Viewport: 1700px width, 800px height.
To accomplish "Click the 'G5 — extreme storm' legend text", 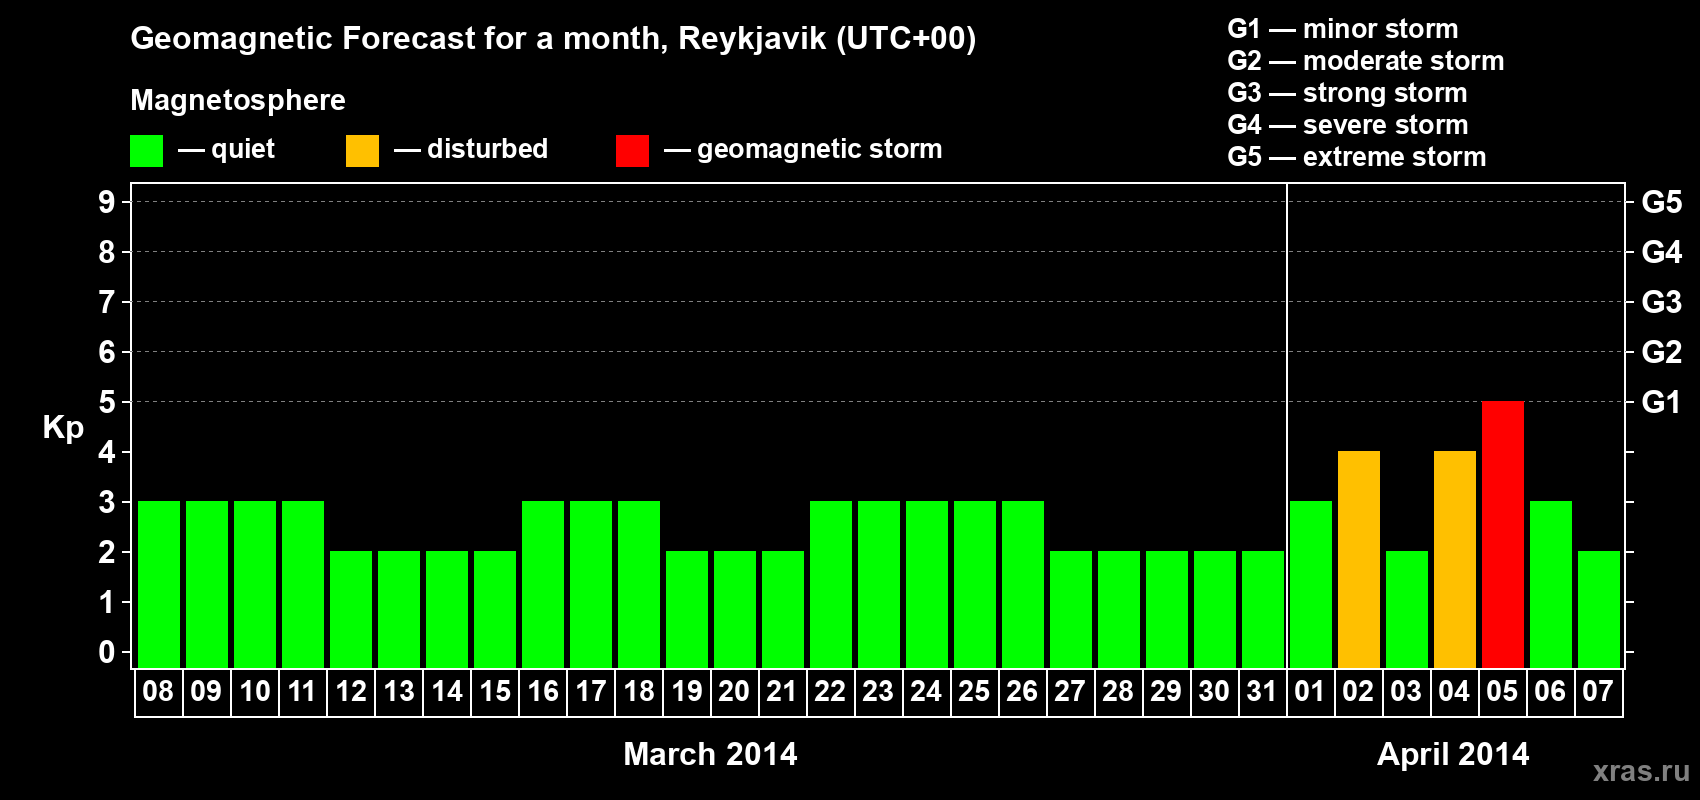I will (1357, 157).
